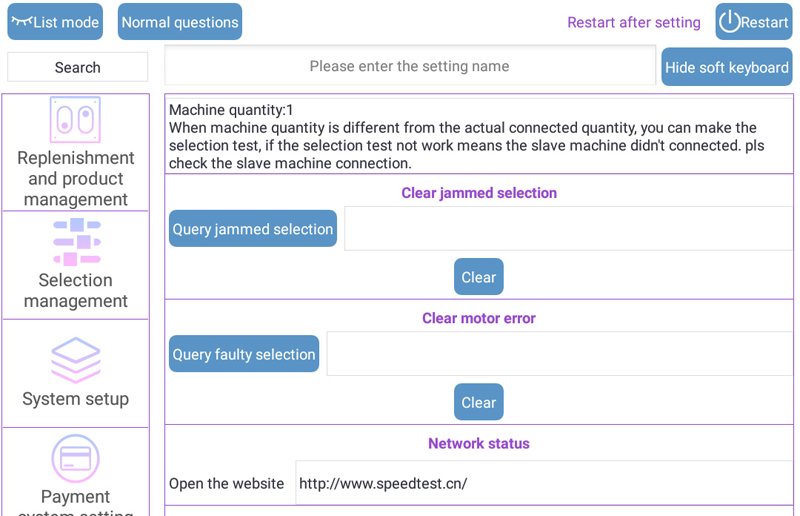Image resolution: width=800 pixels, height=516 pixels.
Task: Select the Selection management menu label
Action: [76, 290]
